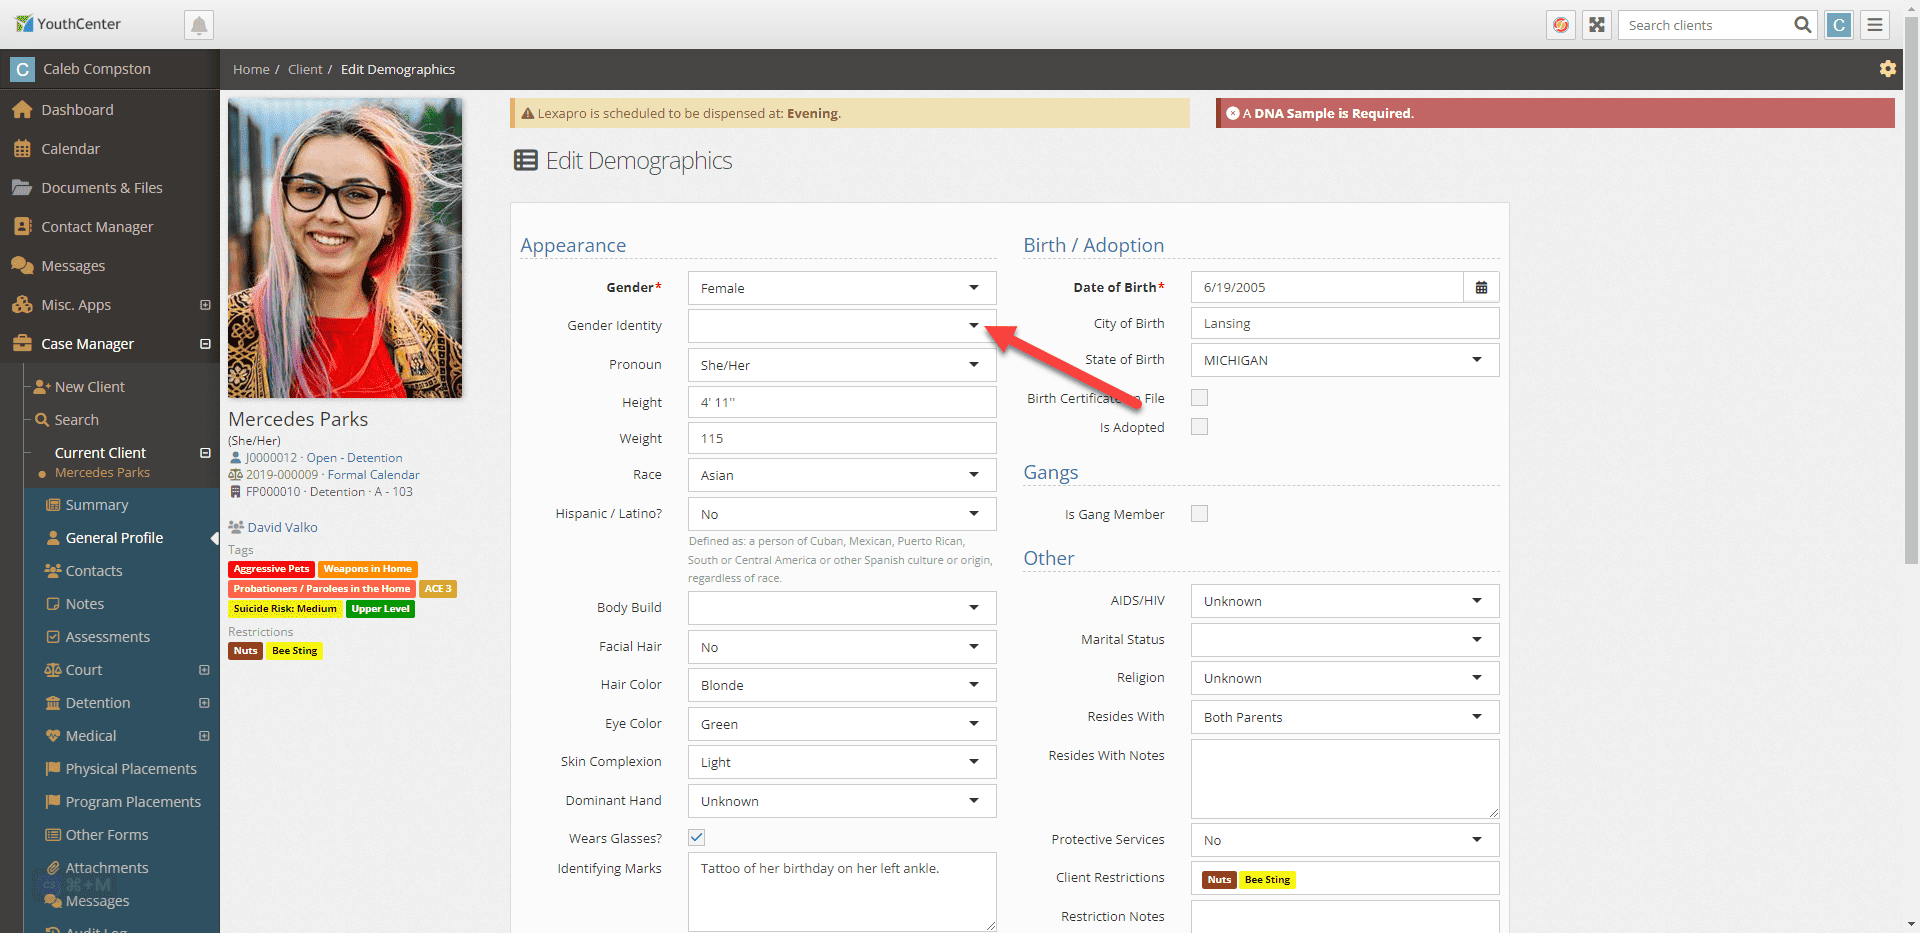The height and width of the screenshot is (933, 1920).
Task: Toggle Birth Certificate on File checkbox
Action: click(x=1199, y=398)
